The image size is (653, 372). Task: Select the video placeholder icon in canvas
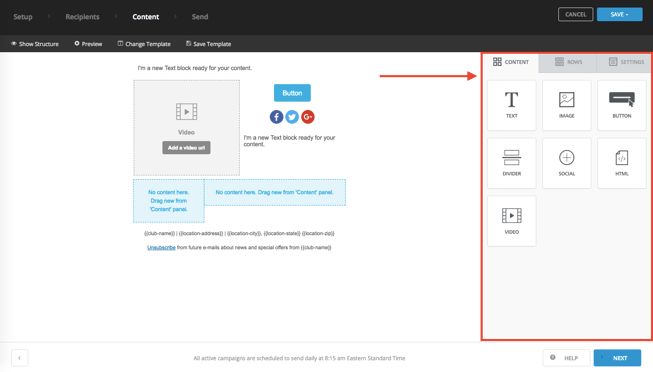(x=186, y=112)
